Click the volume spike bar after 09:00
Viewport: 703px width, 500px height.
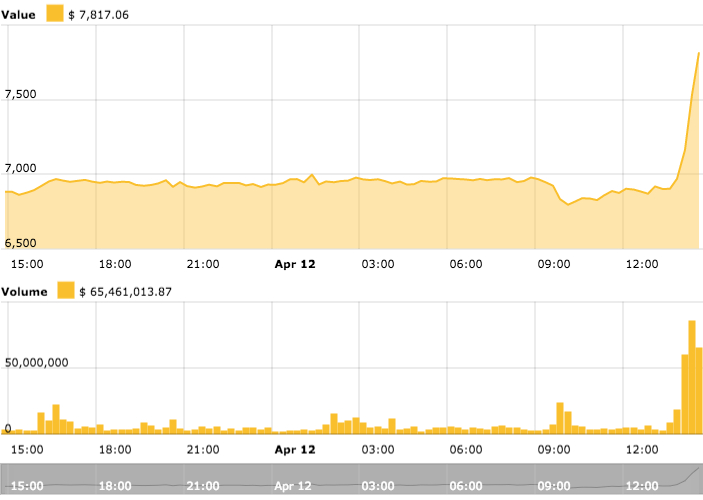click(x=560, y=418)
